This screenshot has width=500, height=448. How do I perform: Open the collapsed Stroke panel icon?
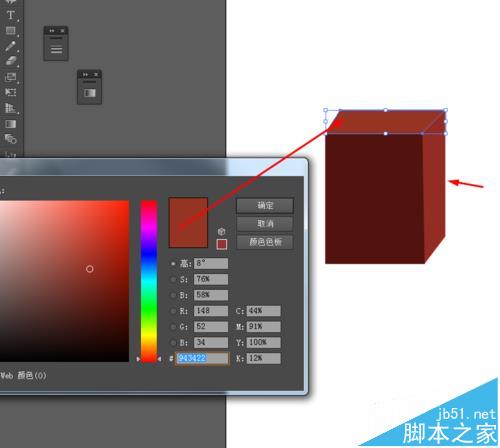tap(56, 49)
